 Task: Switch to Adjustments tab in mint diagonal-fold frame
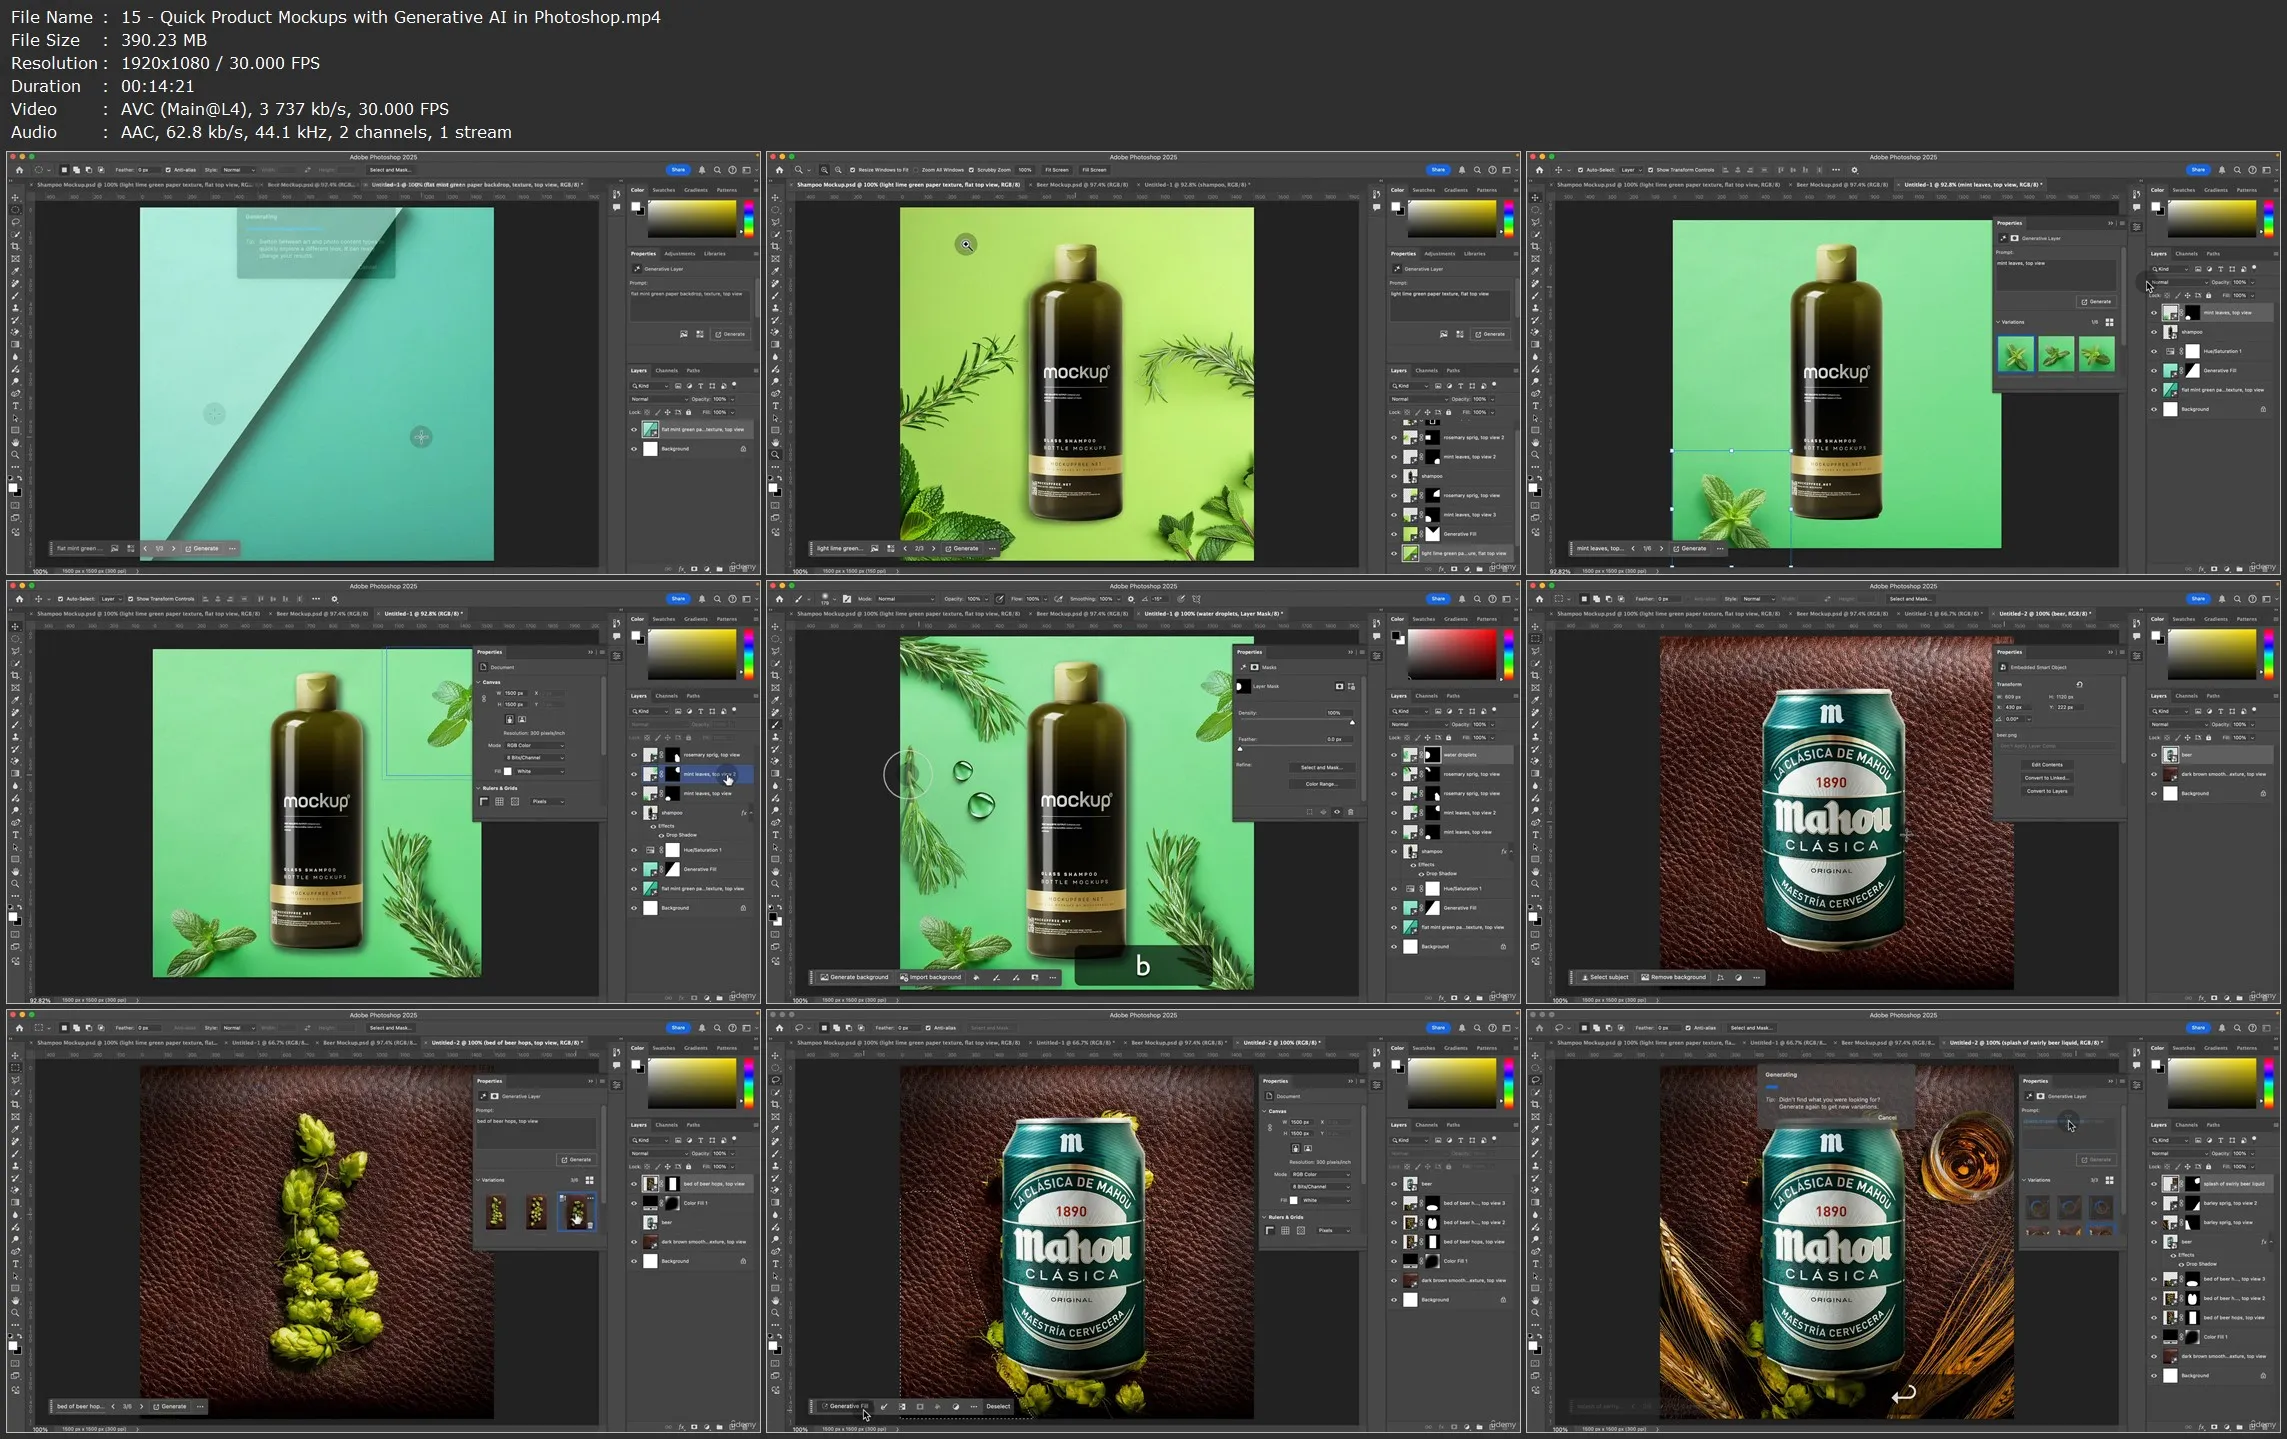coord(680,254)
